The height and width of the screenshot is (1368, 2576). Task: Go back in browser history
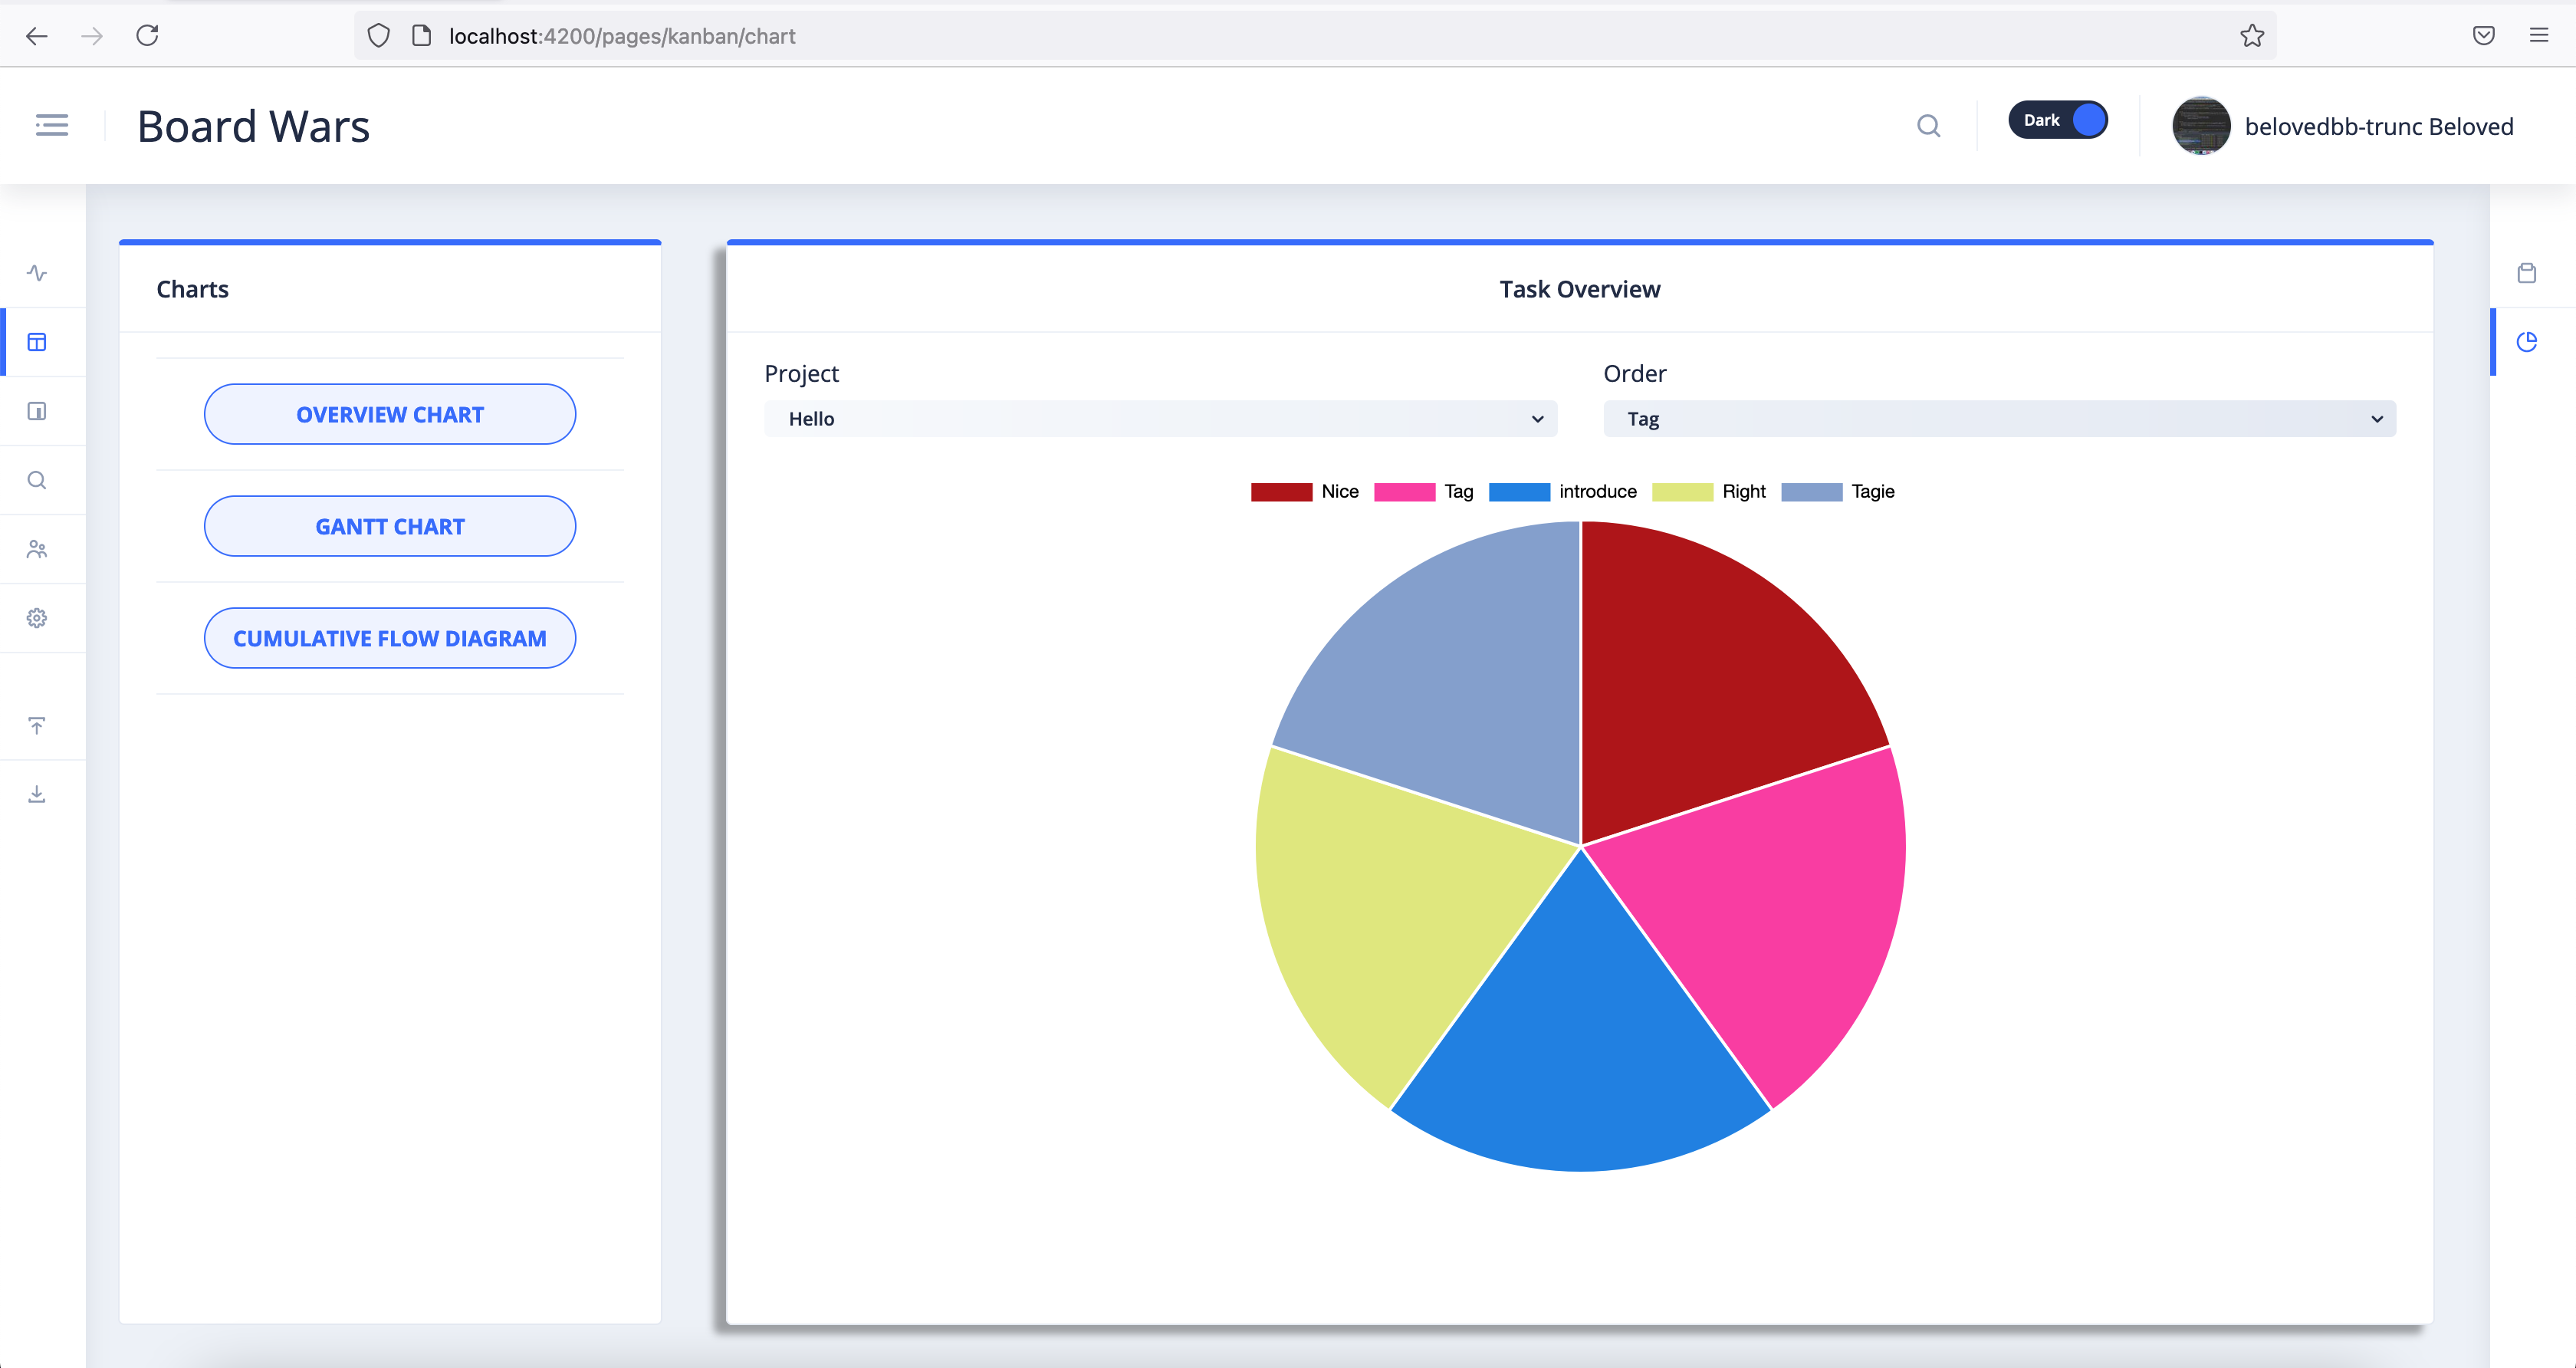(x=37, y=36)
